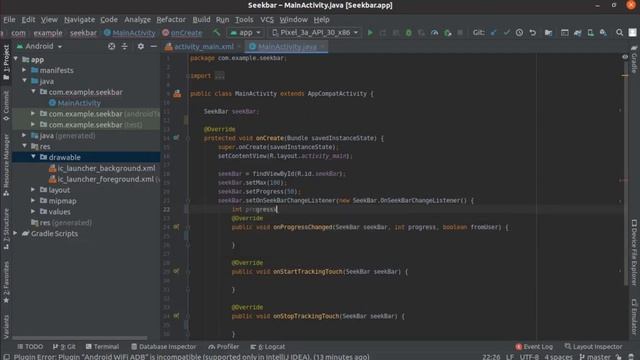Image resolution: width=640 pixels, height=360 pixels.
Task: Click the Git update project icon
Action: click(493, 33)
